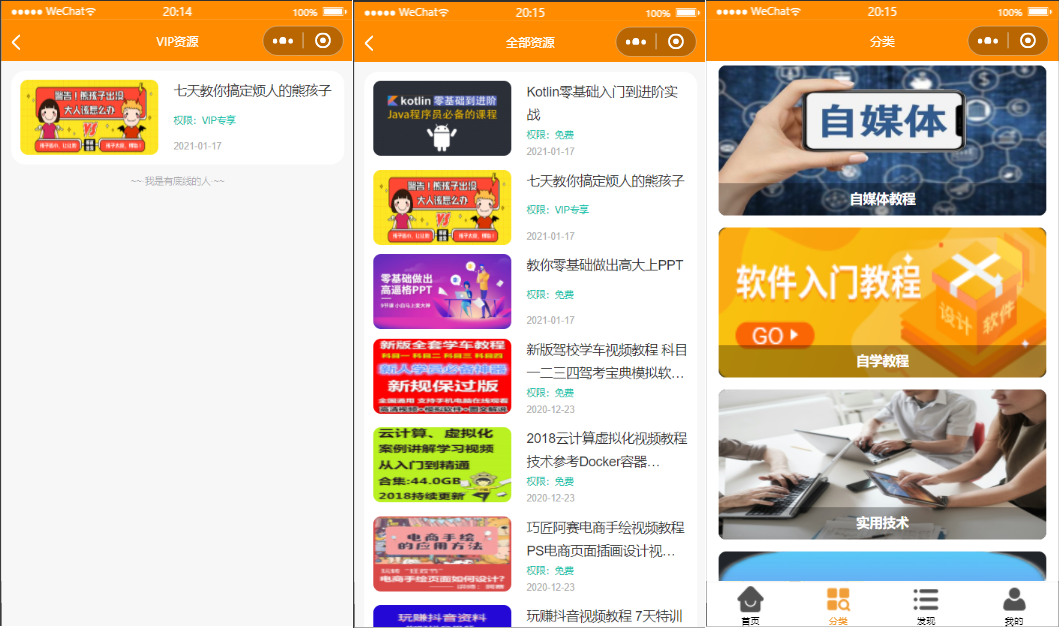Click the 'VIP资源' page title
The height and width of the screenshot is (628, 1059).
click(177, 42)
